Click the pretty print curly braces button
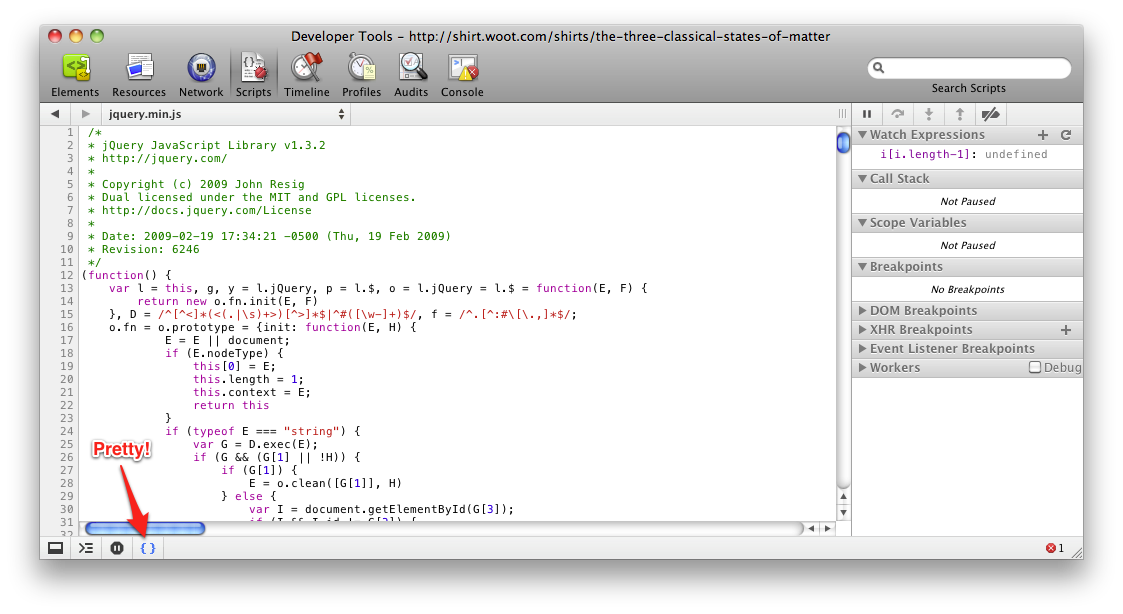Image resolution: width=1123 pixels, height=614 pixels. click(148, 548)
